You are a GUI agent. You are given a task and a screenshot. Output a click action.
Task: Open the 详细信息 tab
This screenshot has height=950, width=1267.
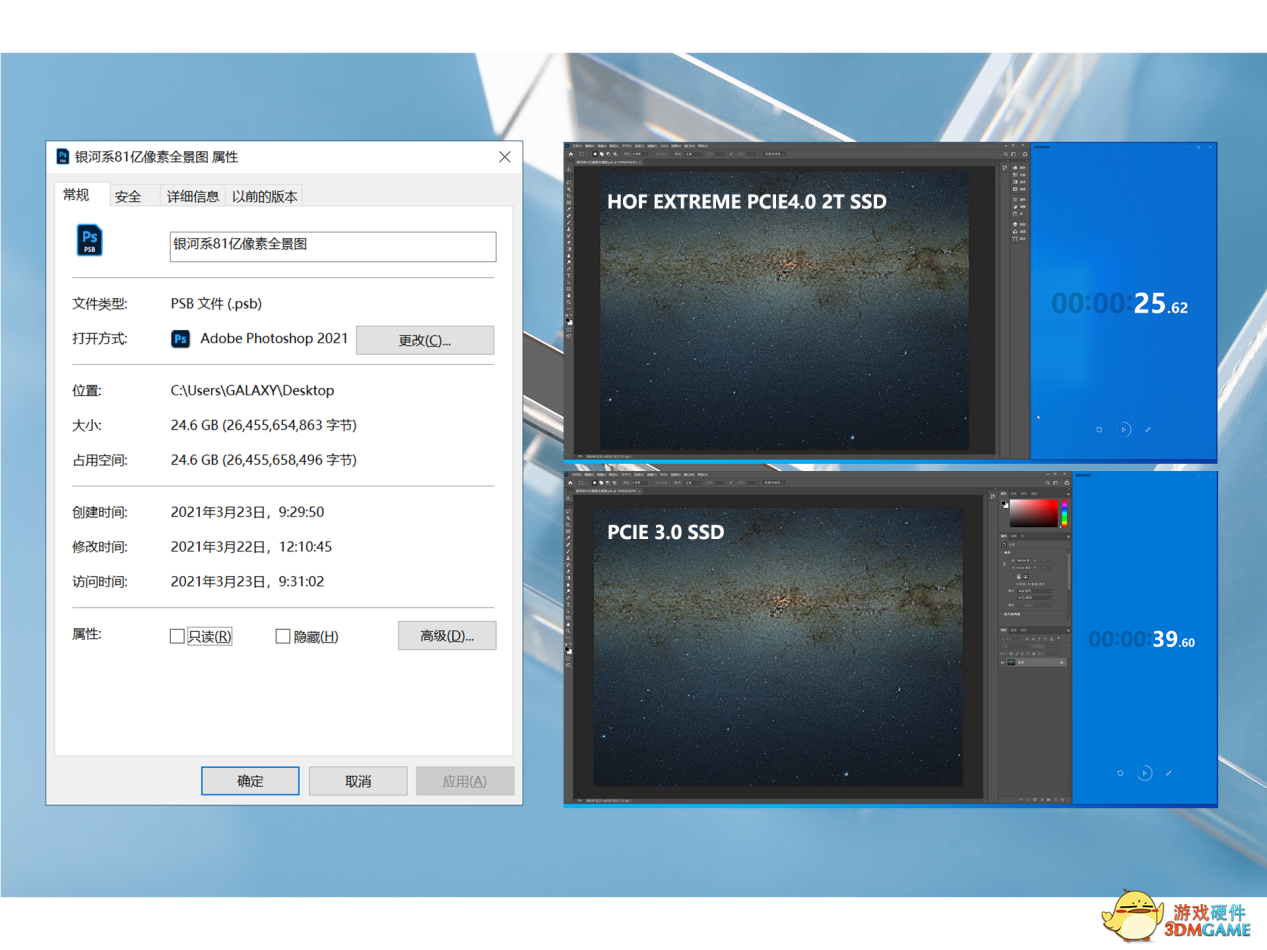point(193,196)
